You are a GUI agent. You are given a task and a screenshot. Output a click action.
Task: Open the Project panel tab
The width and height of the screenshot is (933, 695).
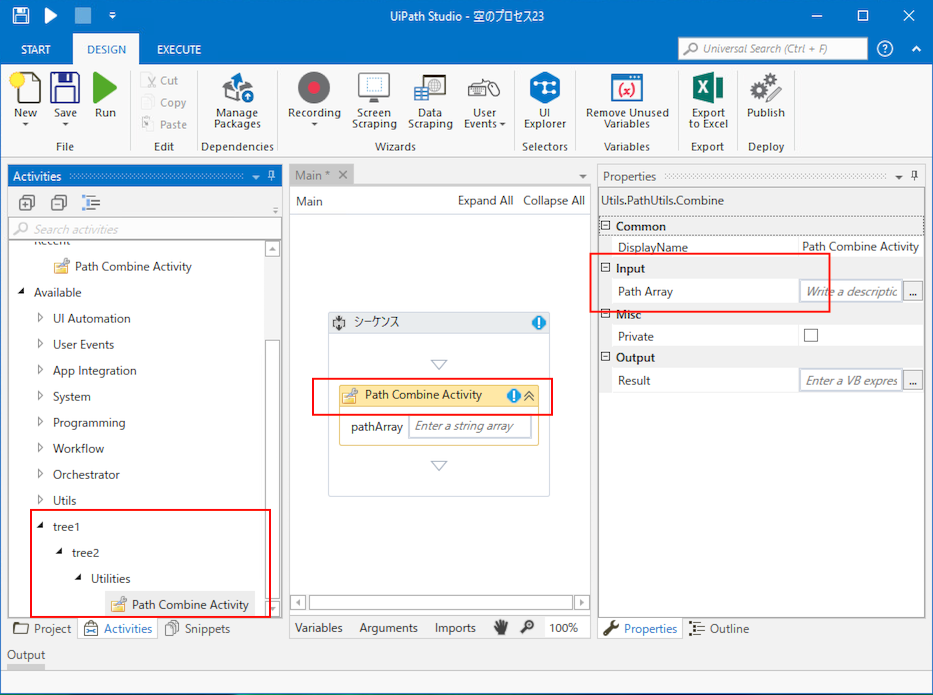pyautogui.click(x=42, y=628)
